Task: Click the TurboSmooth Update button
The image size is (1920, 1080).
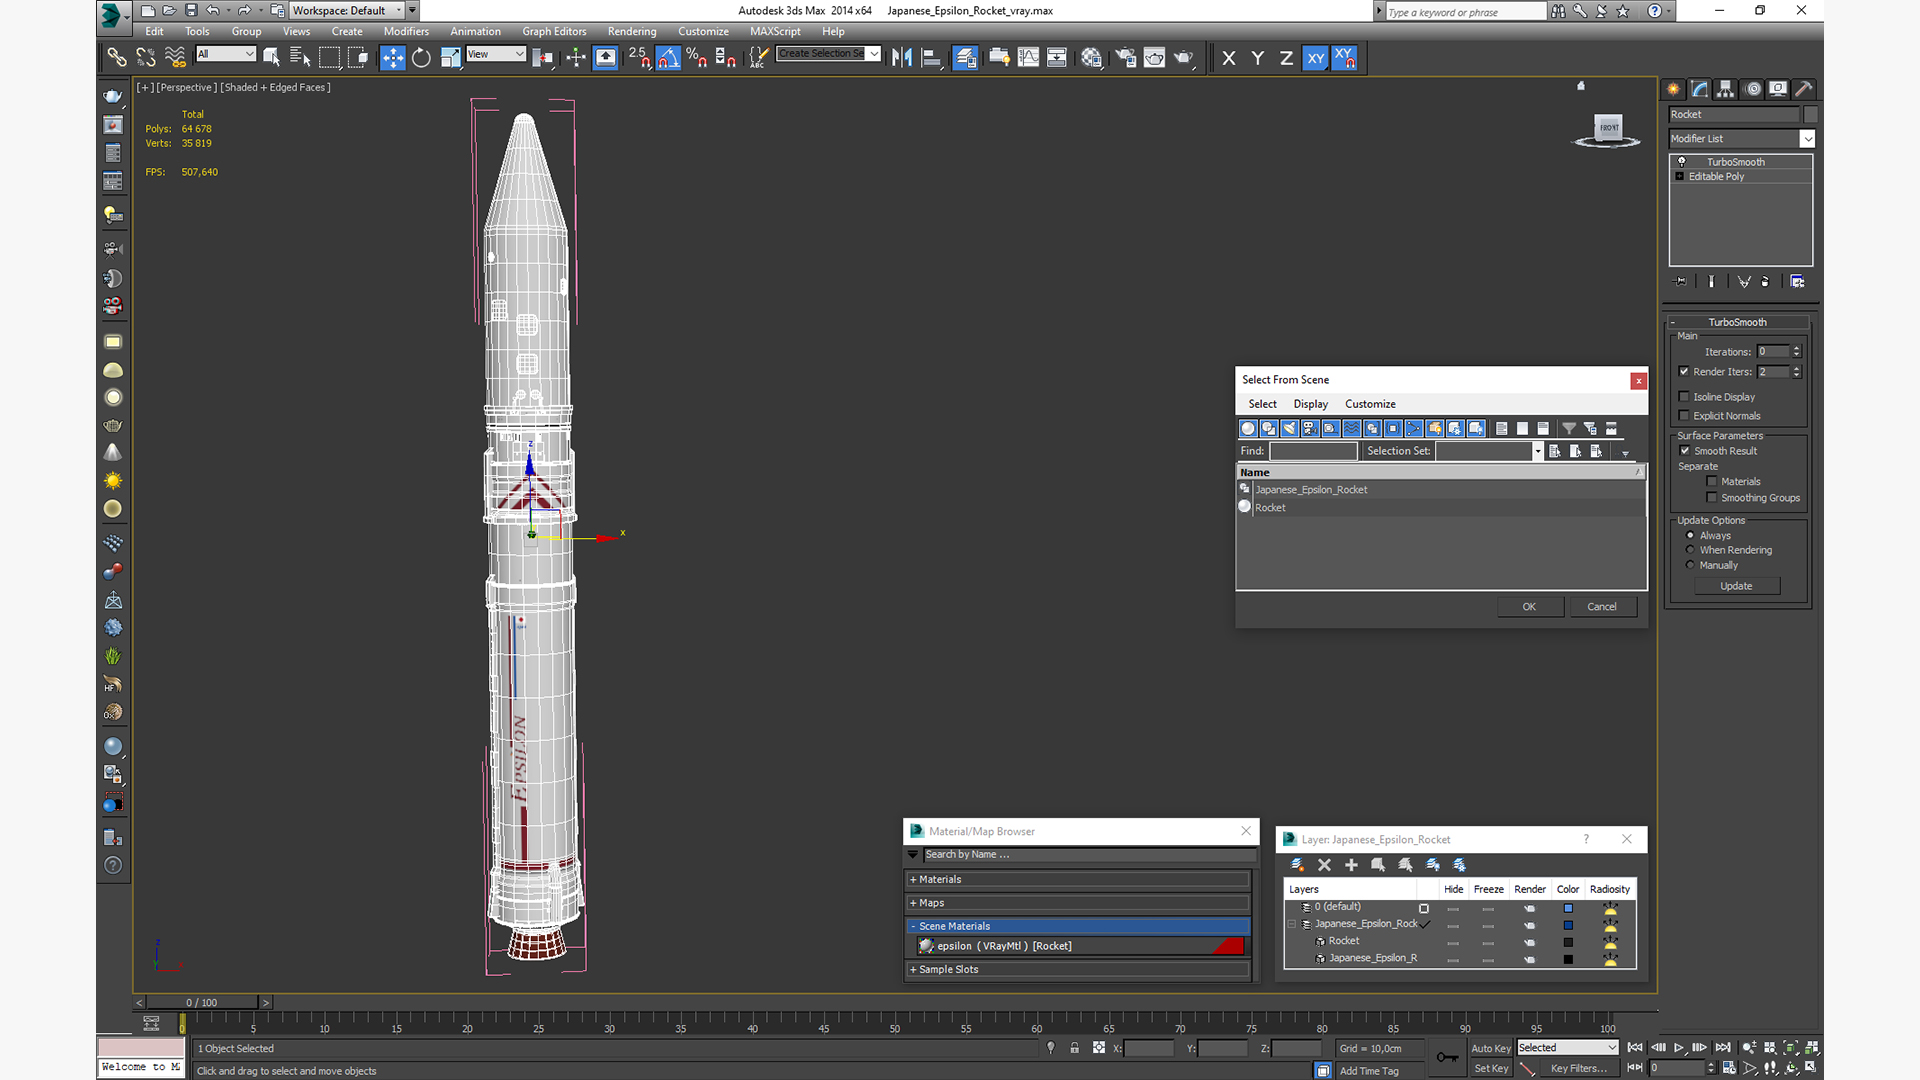Action: coord(1736,586)
